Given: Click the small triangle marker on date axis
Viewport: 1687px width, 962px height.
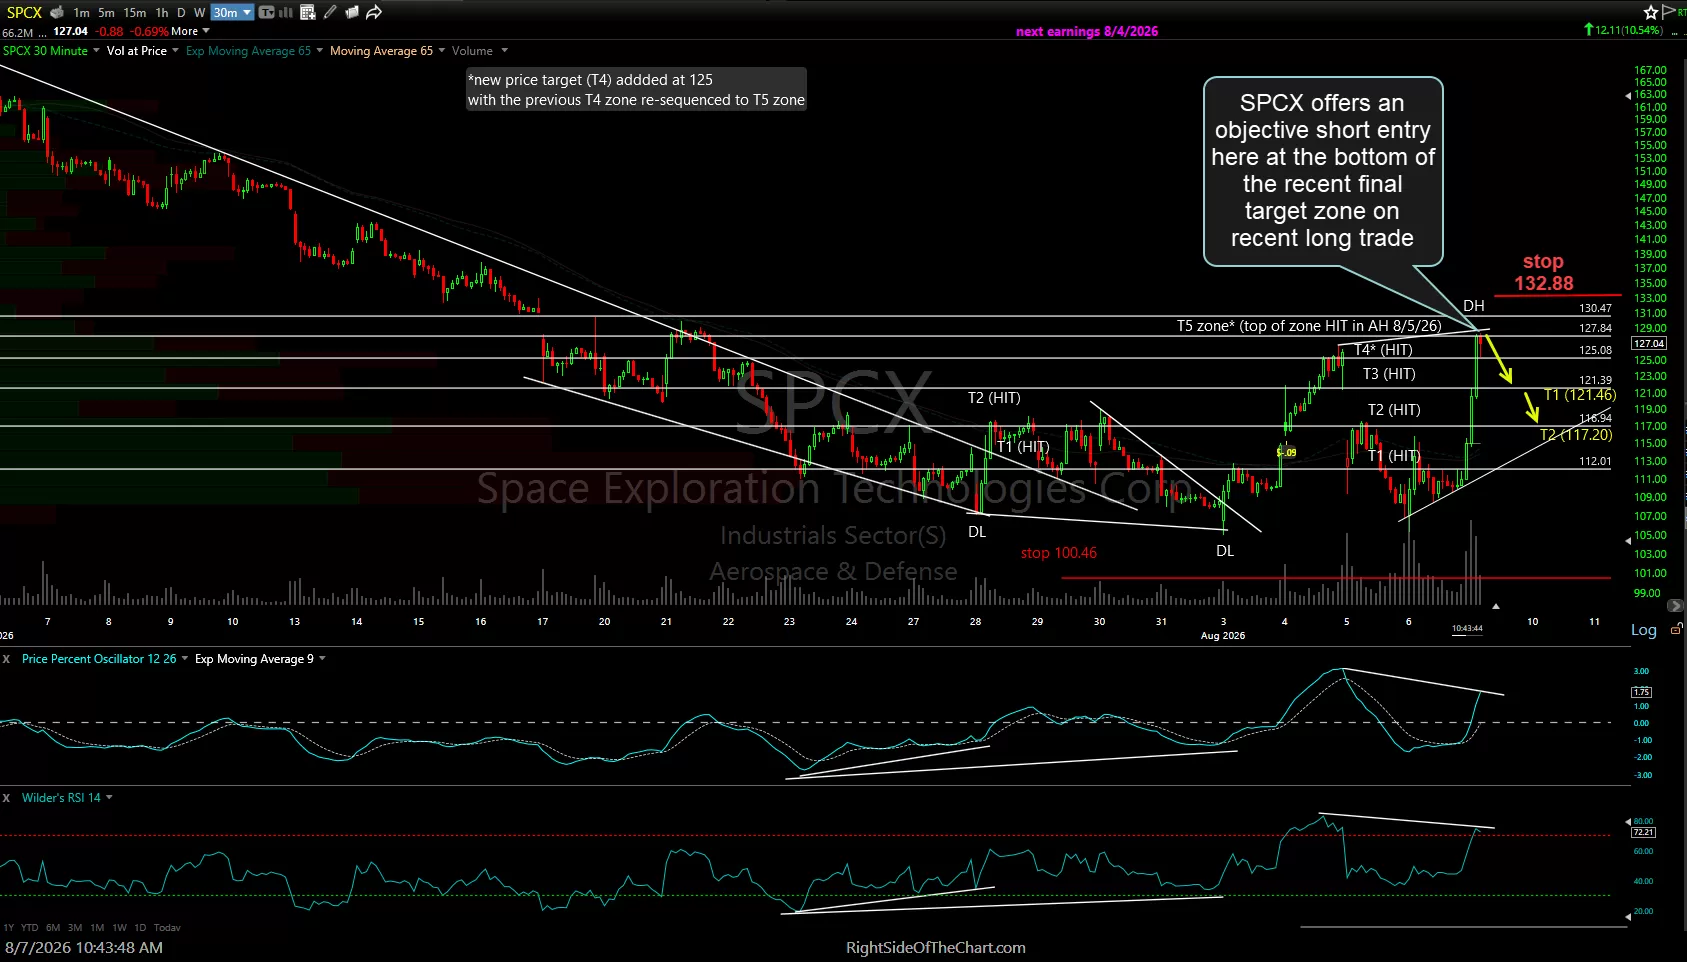Looking at the screenshot, I should click(x=1496, y=606).
